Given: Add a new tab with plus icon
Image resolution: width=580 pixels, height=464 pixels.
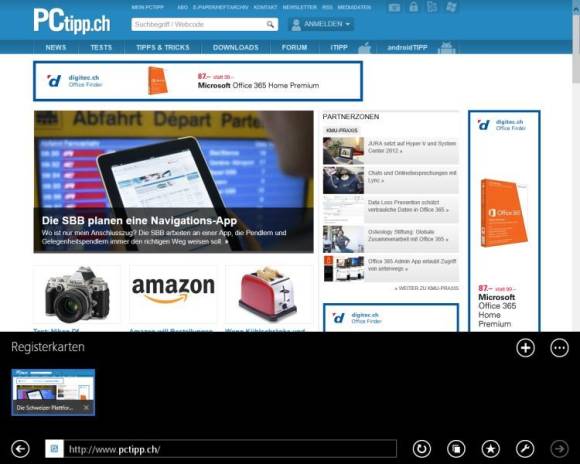Looking at the screenshot, I should pyautogui.click(x=525, y=348).
